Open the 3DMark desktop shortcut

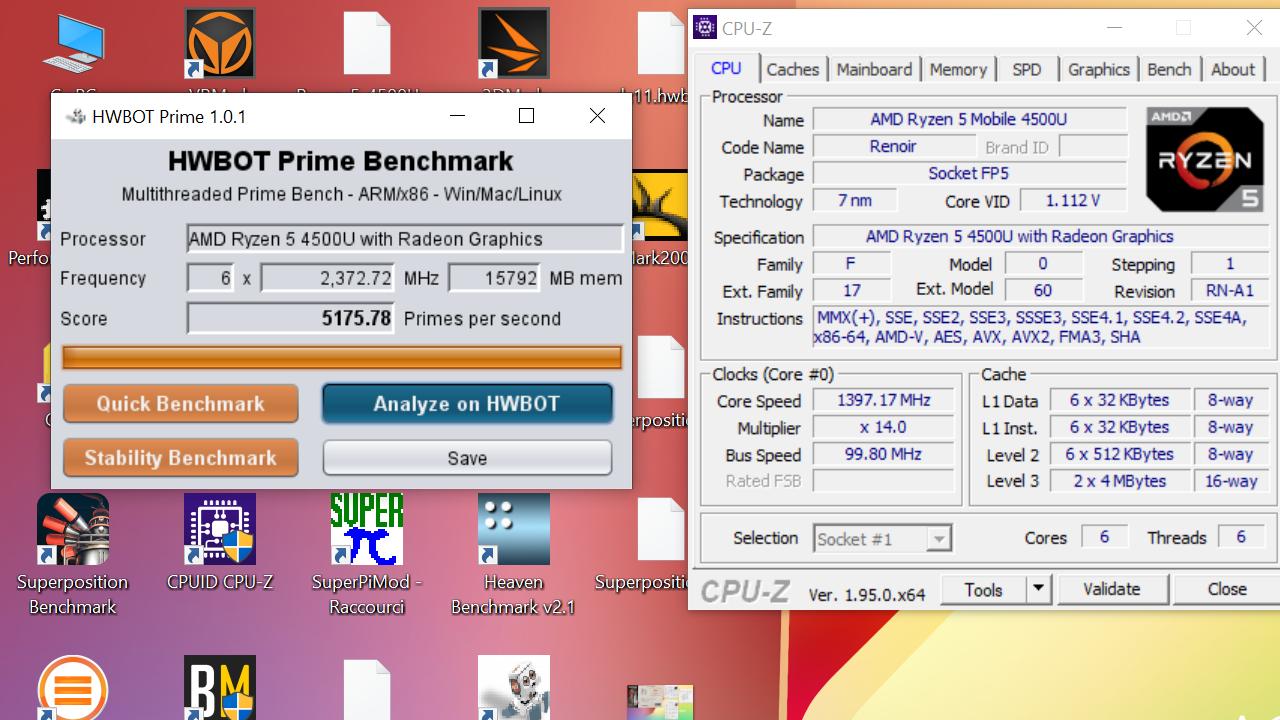[x=514, y=44]
